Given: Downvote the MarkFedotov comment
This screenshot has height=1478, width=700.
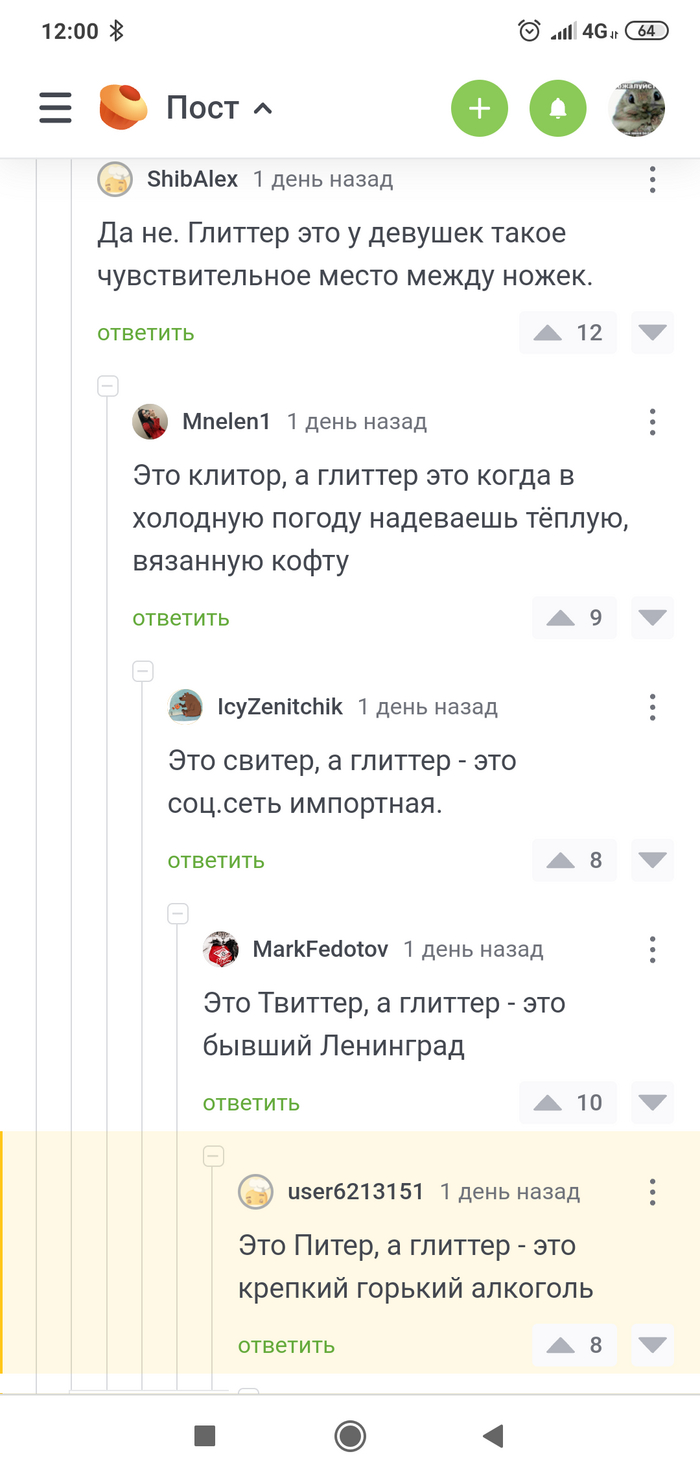Looking at the screenshot, I should 652,1102.
